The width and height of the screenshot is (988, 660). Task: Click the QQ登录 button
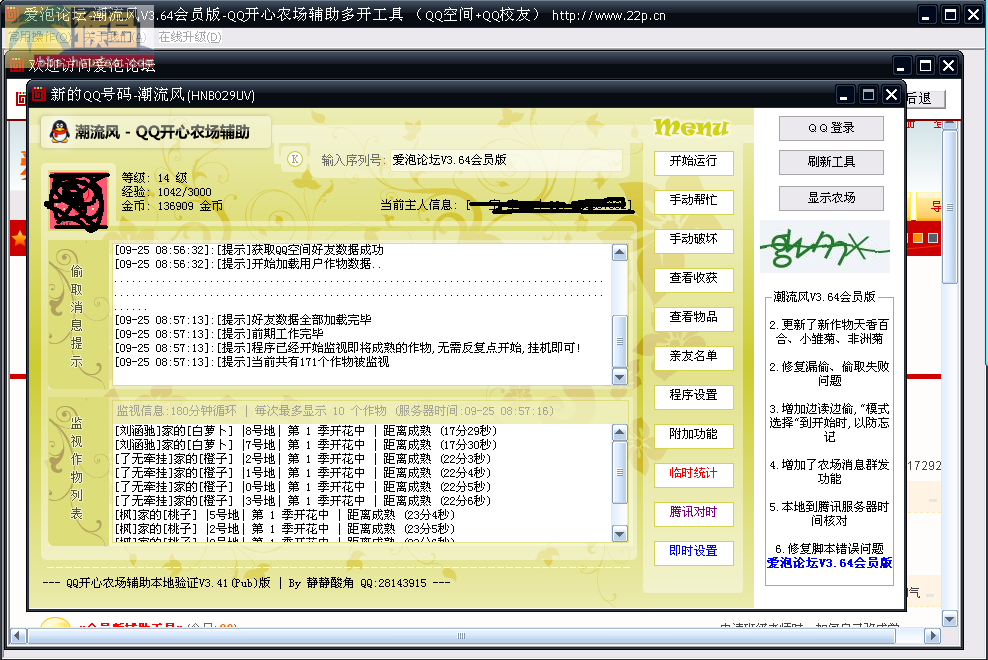pos(831,129)
